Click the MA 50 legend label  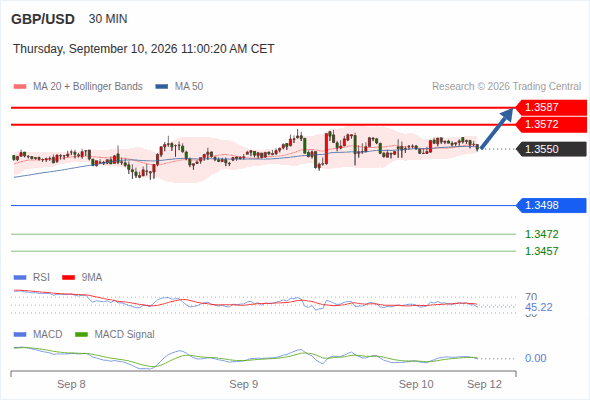point(189,87)
